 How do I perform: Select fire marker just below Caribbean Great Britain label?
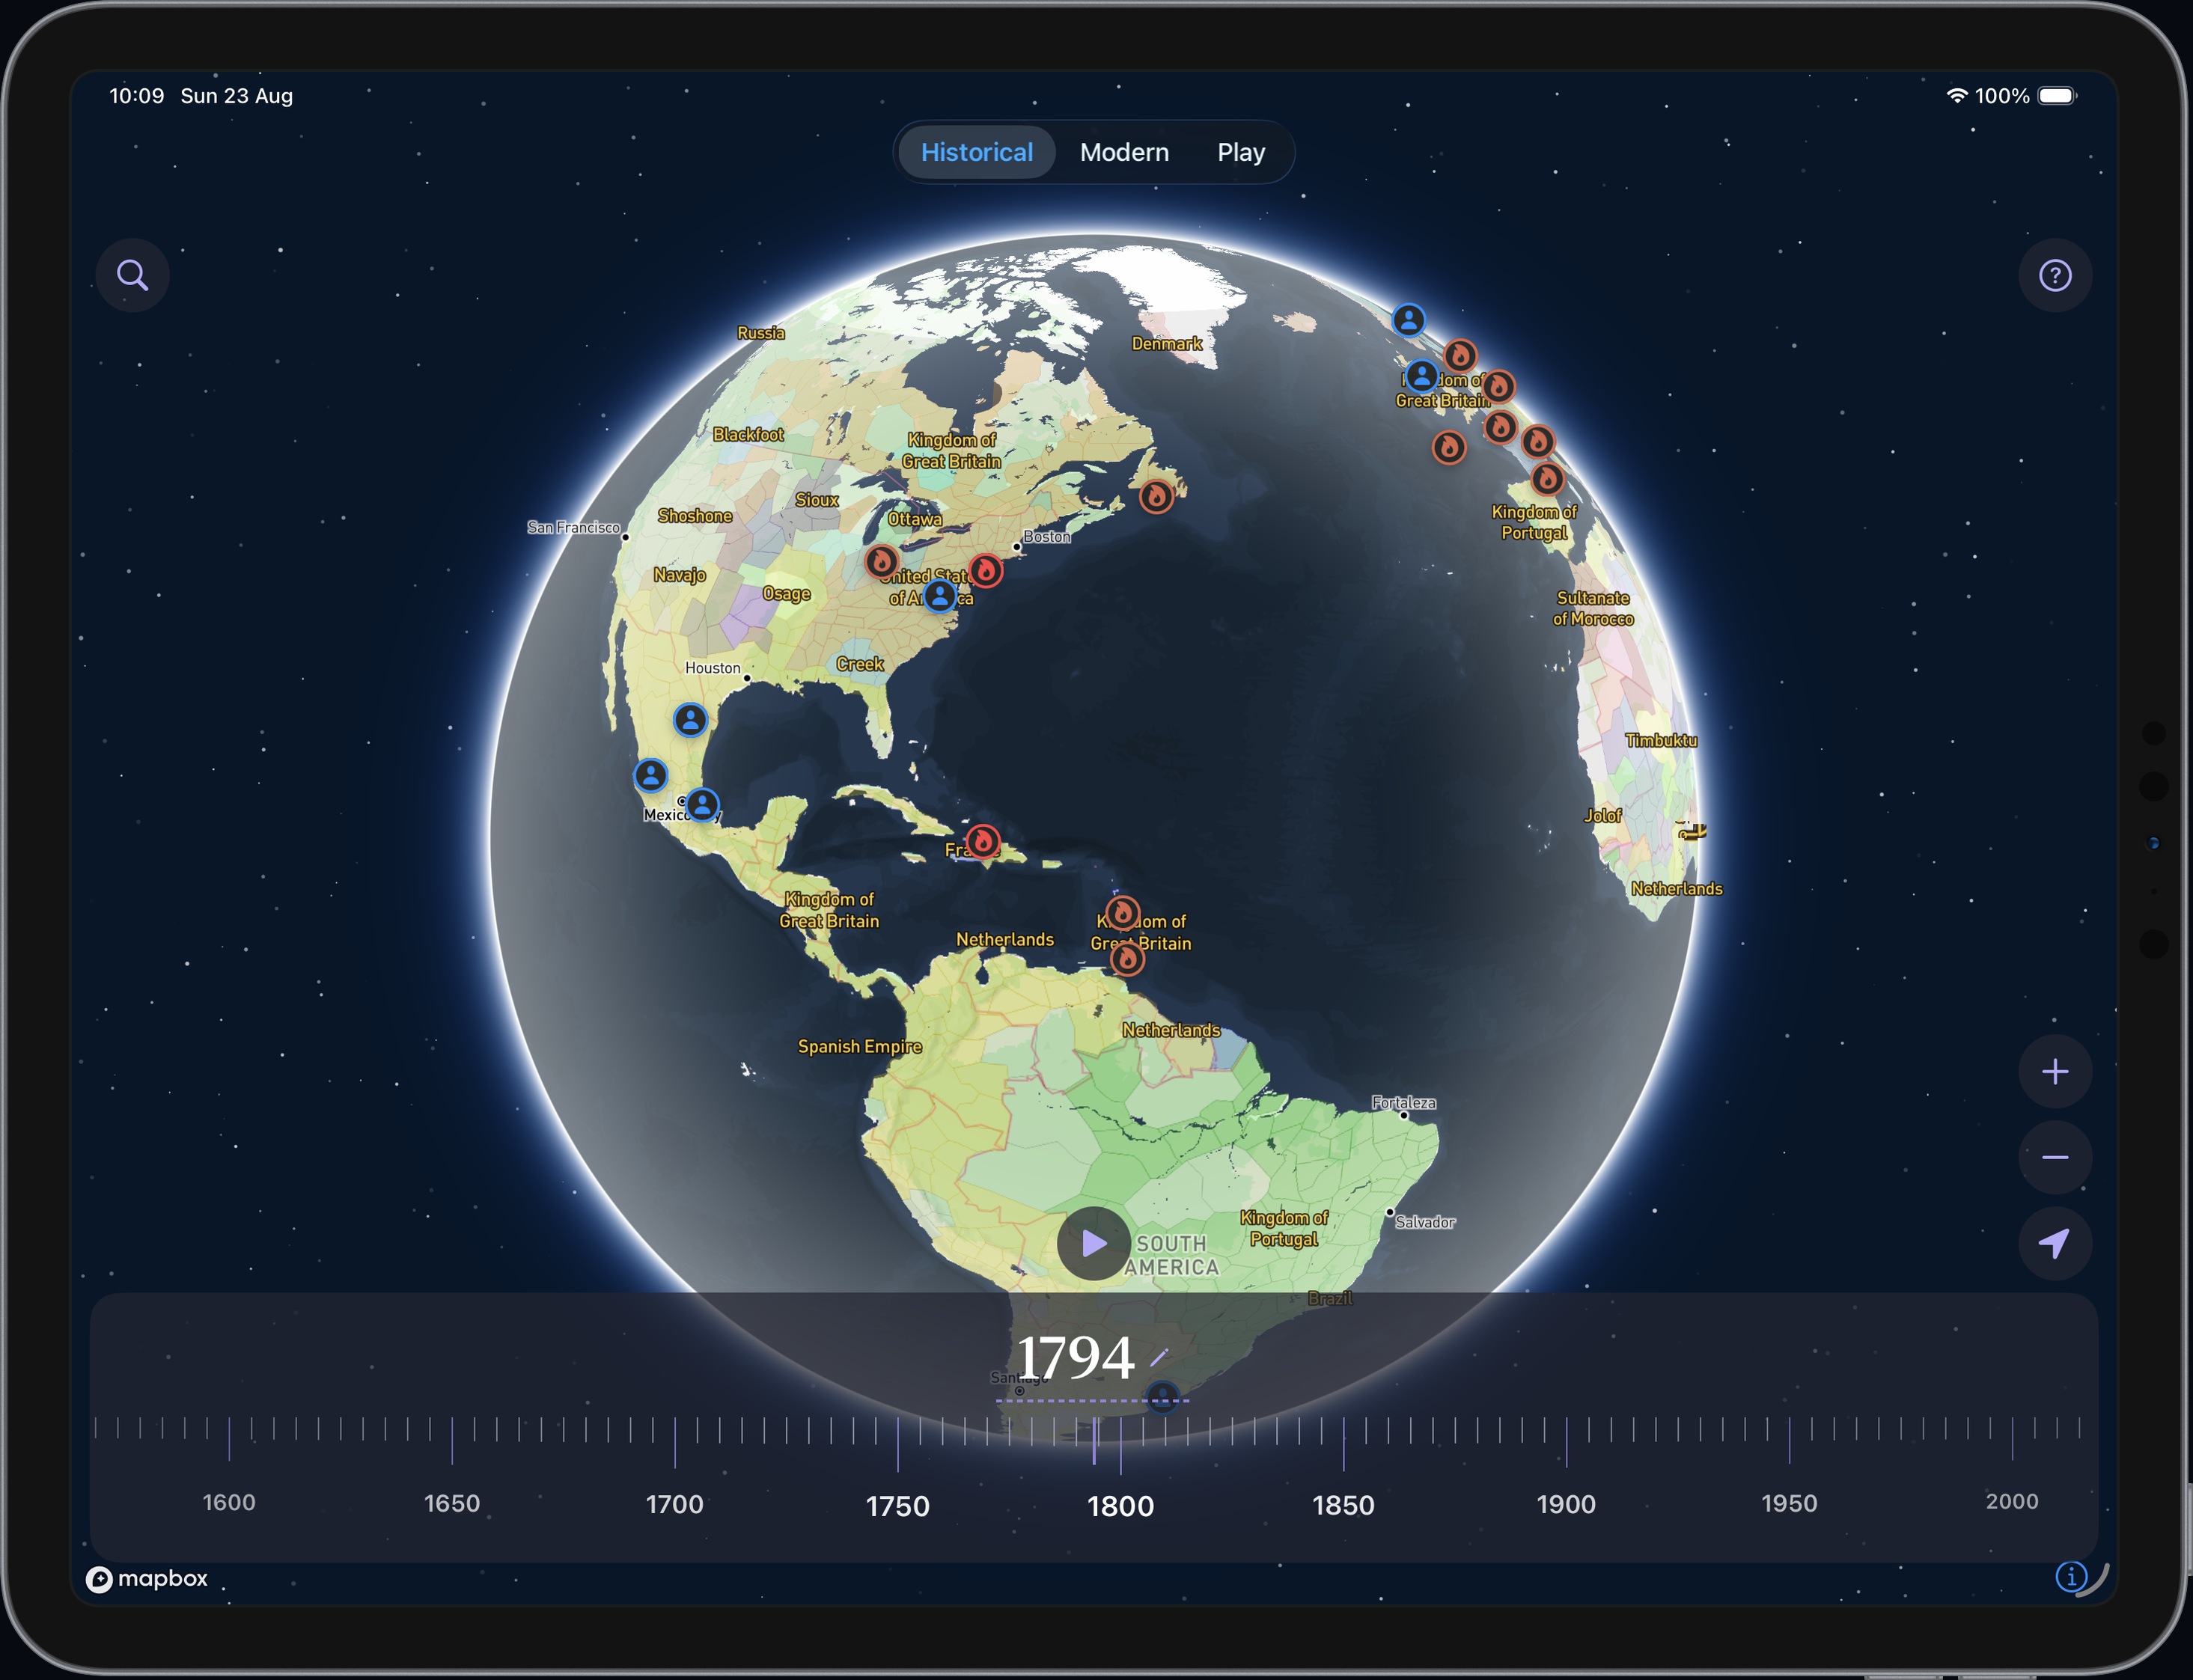point(1127,959)
